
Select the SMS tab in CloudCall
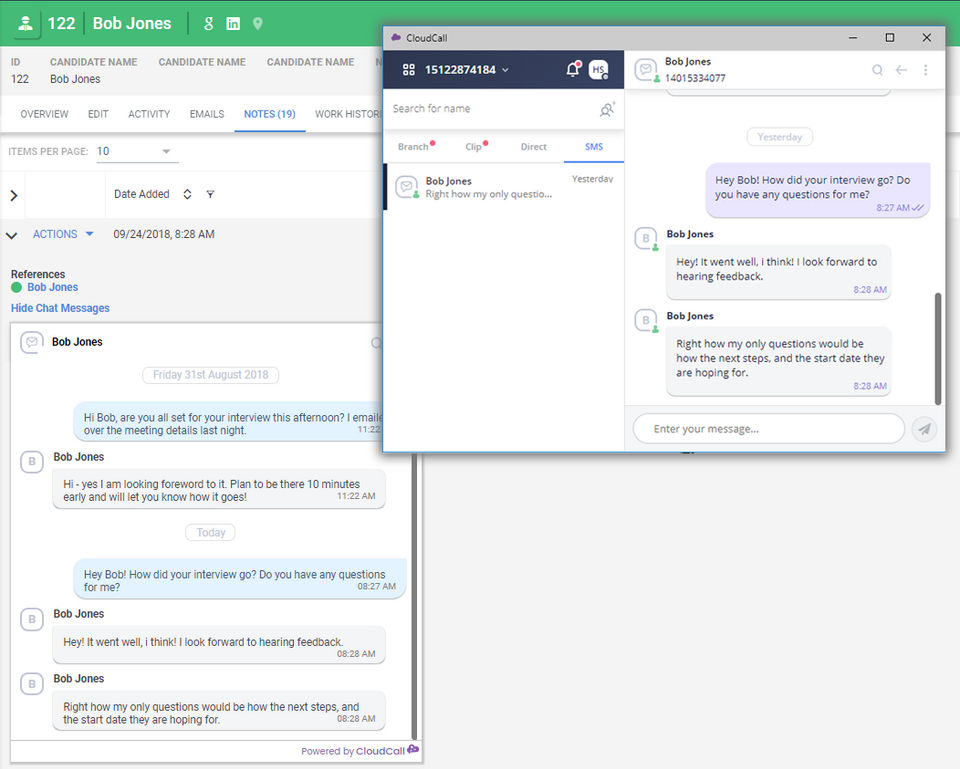(x=594, y=147)
